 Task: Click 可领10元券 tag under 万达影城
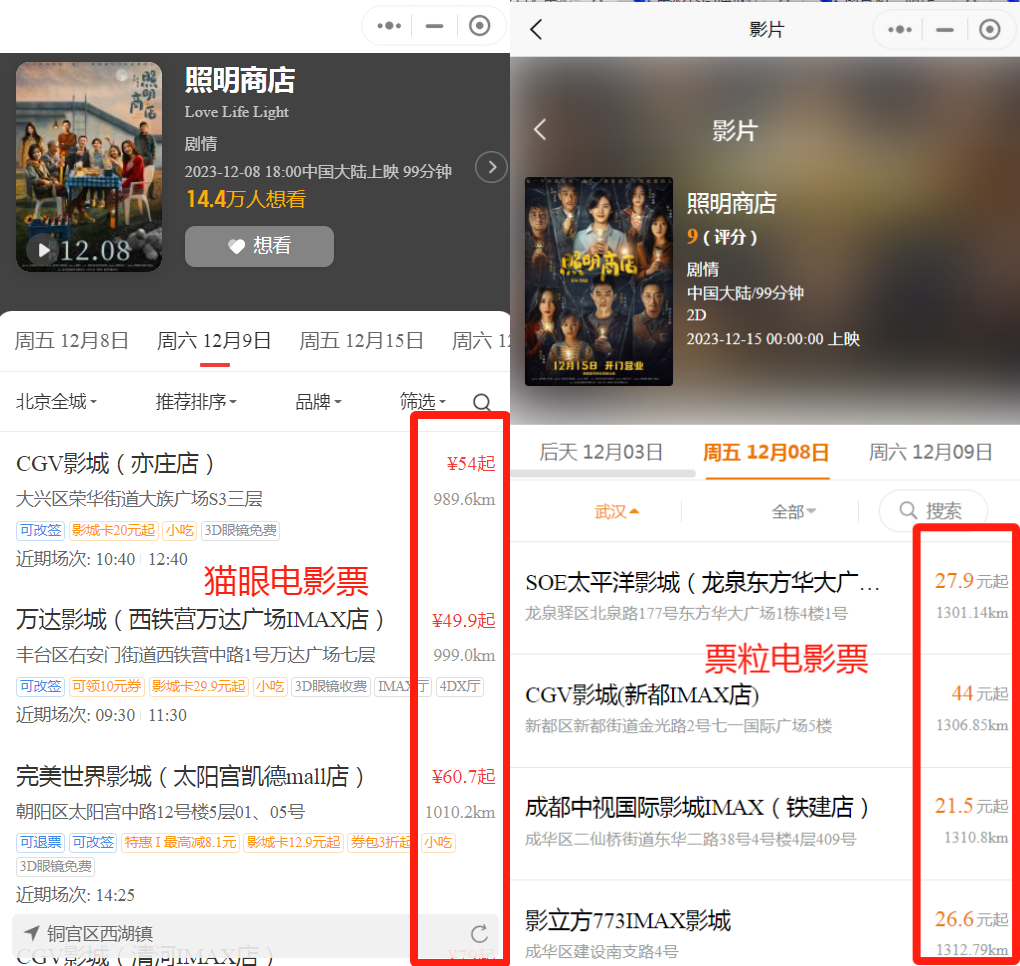[x=106, y=686]
